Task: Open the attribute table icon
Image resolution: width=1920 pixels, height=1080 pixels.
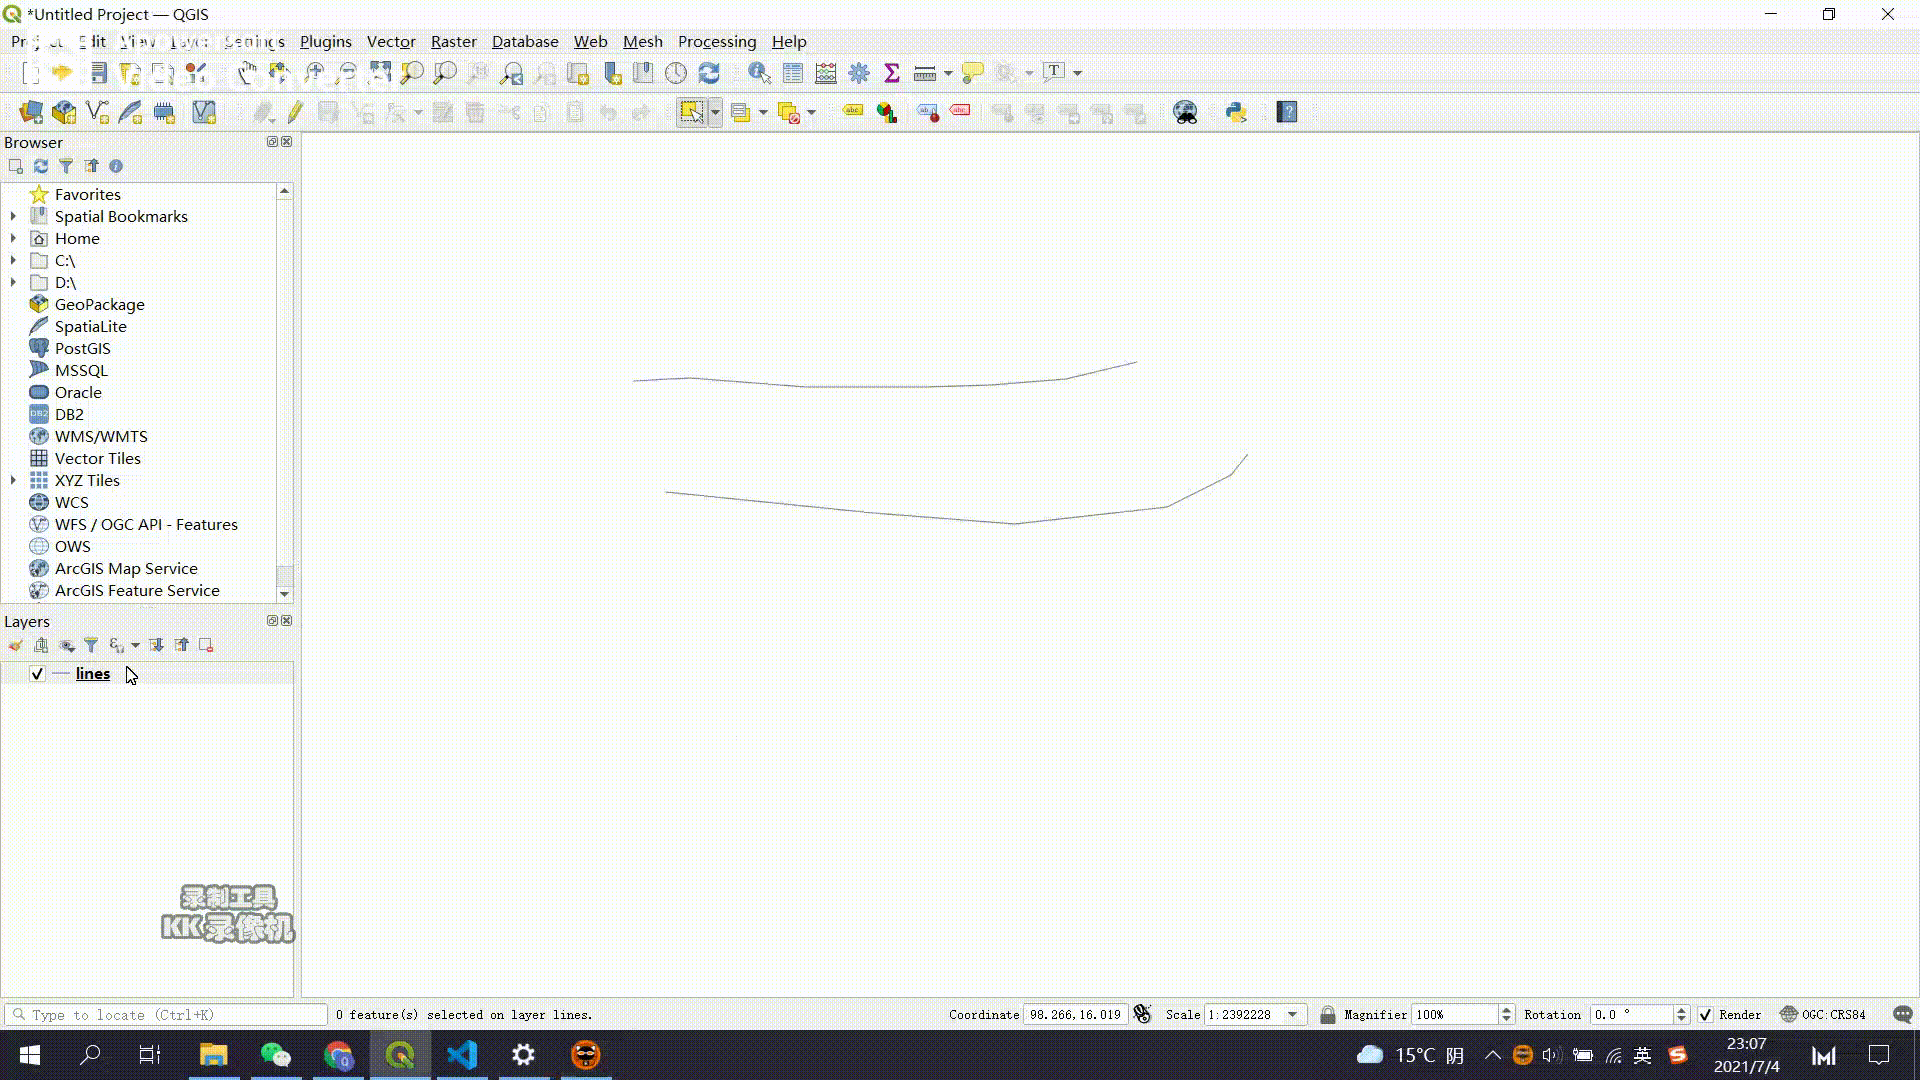Action: pos(793,73)
